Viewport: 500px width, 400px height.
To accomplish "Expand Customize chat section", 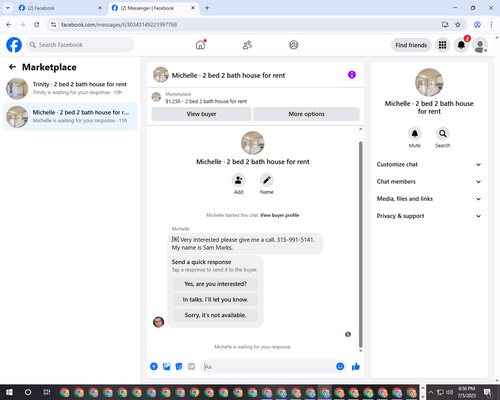I will (429, 164).
